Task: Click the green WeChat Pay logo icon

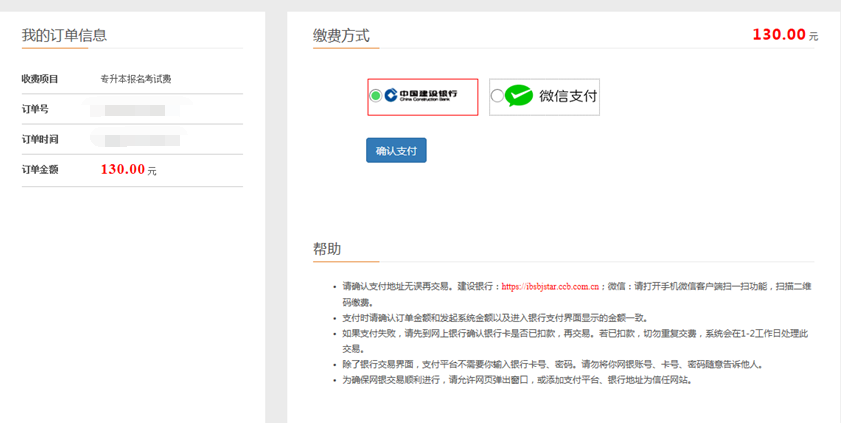Action: pyautogui.click(x=519, y=95)
